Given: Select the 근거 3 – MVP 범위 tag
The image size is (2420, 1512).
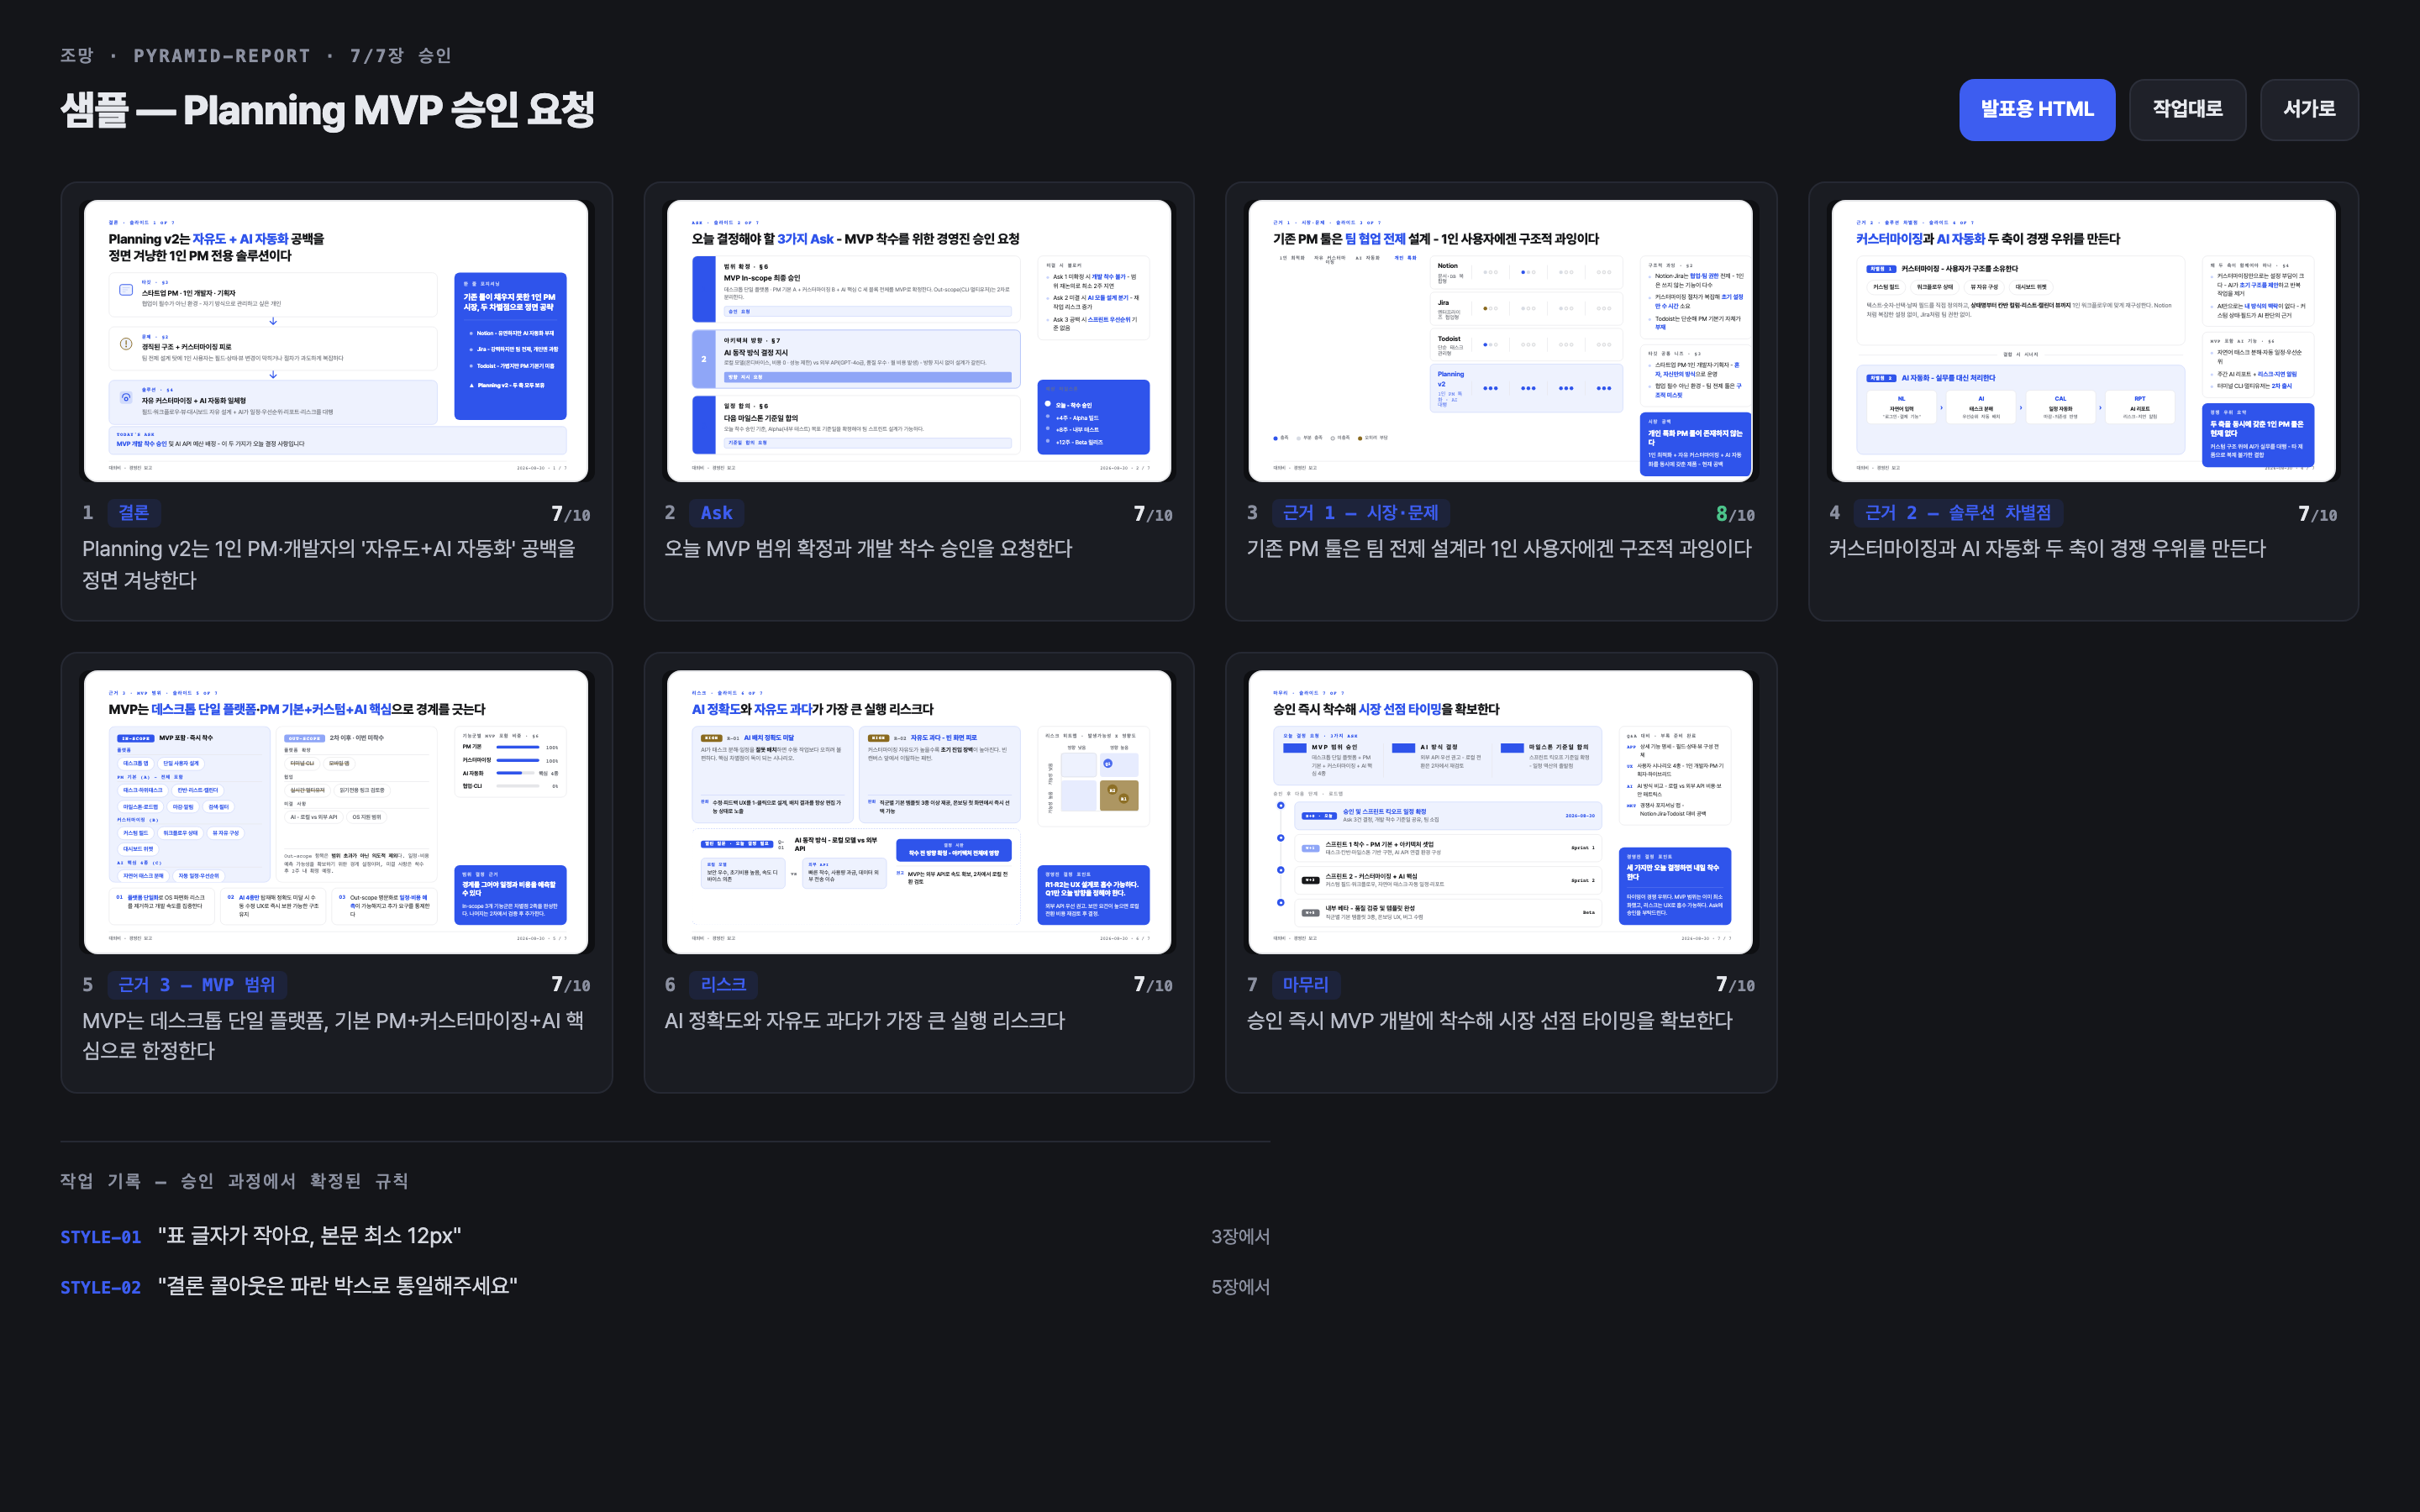Looking at the screenshot, I should tap(197, 985).
